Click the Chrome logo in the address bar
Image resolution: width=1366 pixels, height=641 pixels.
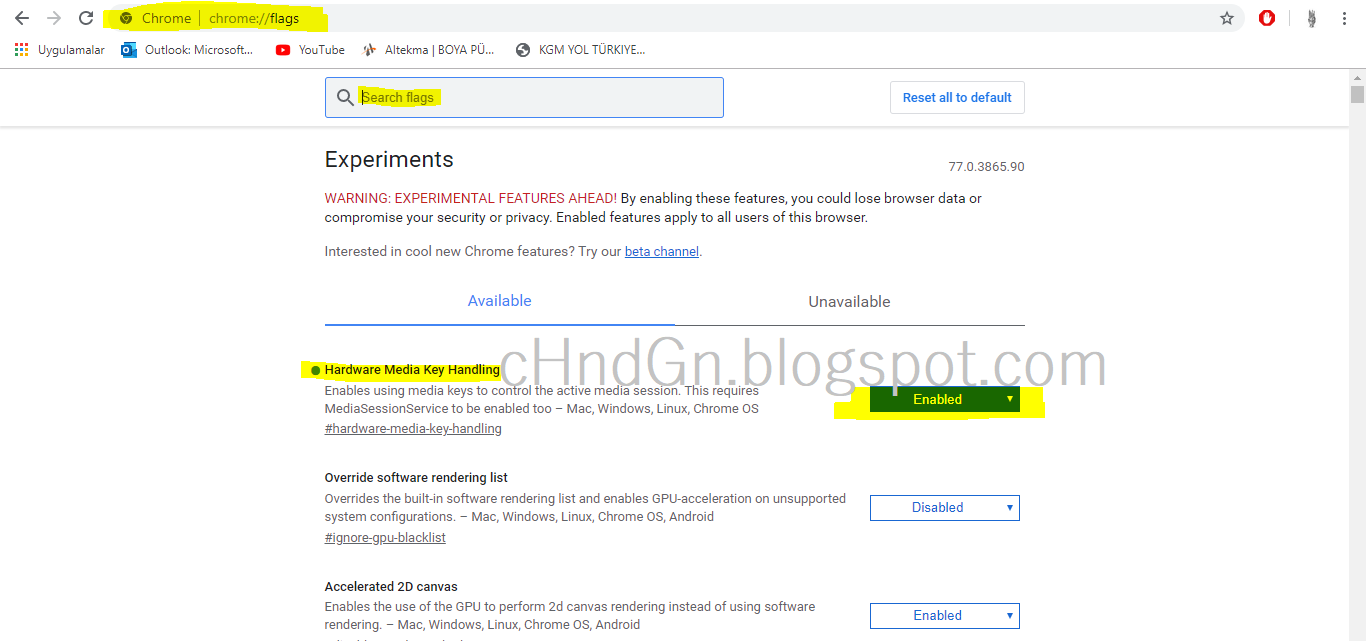(x=124, y=17)
